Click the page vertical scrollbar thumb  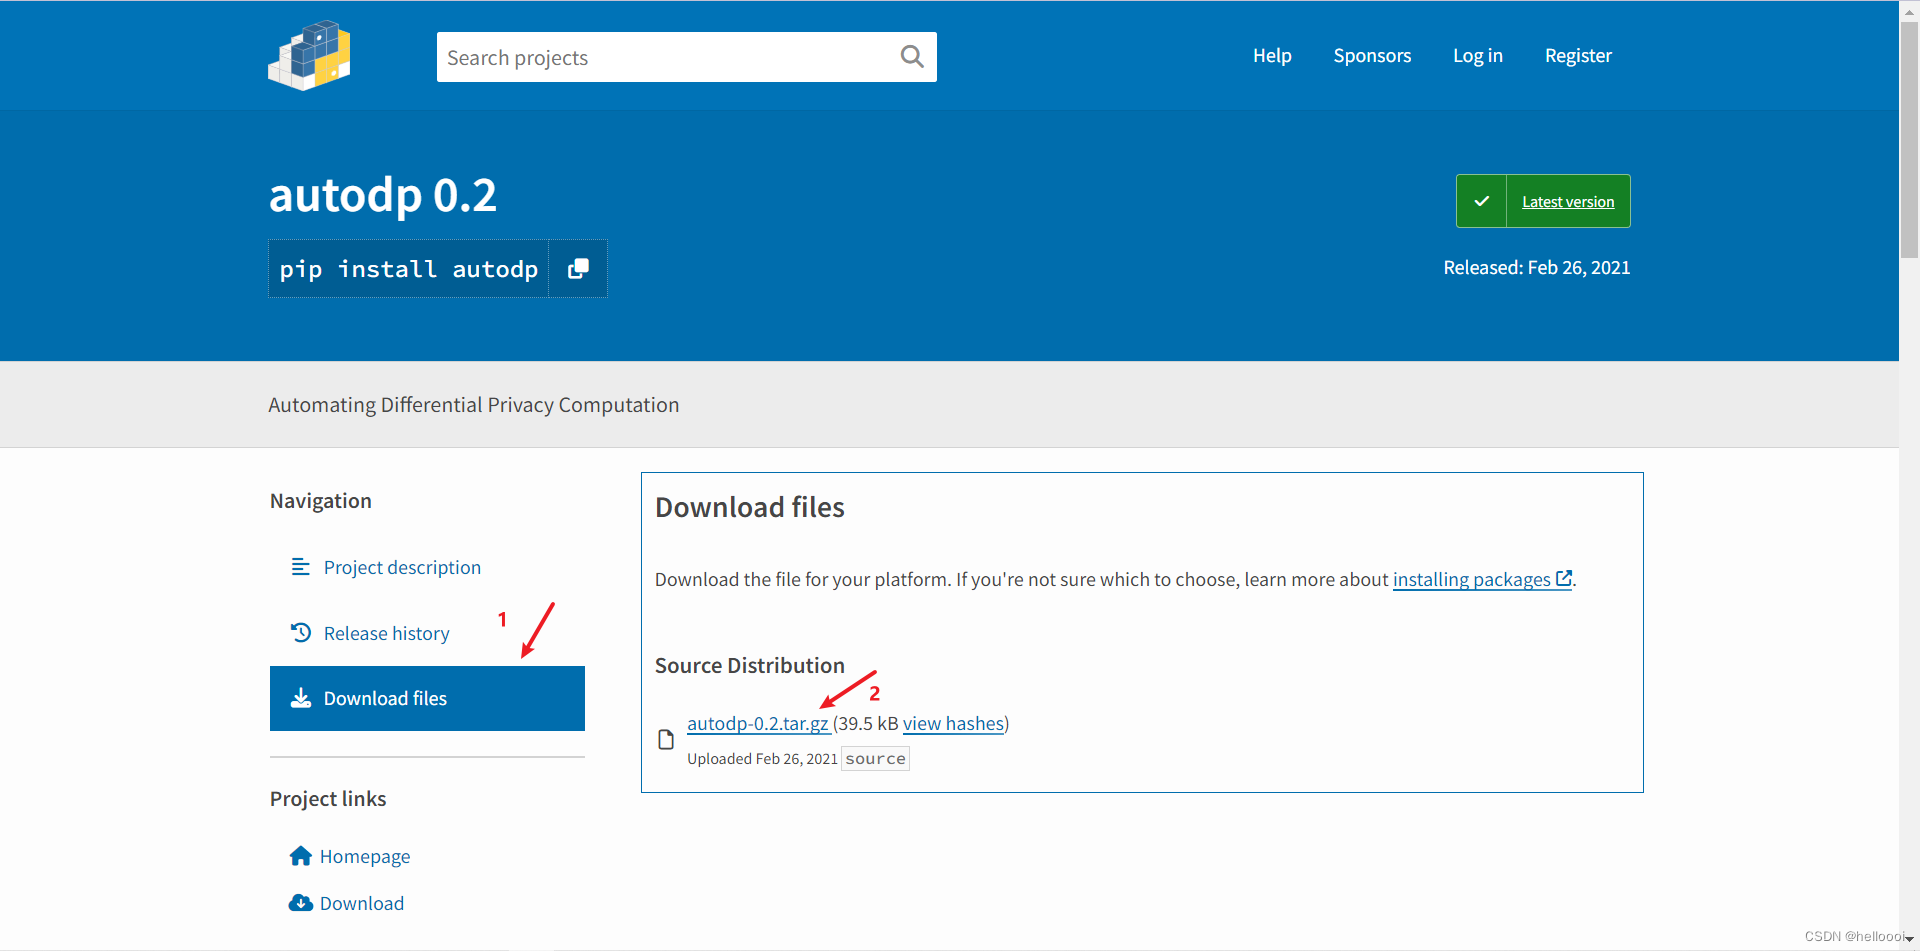(1909, 140)
